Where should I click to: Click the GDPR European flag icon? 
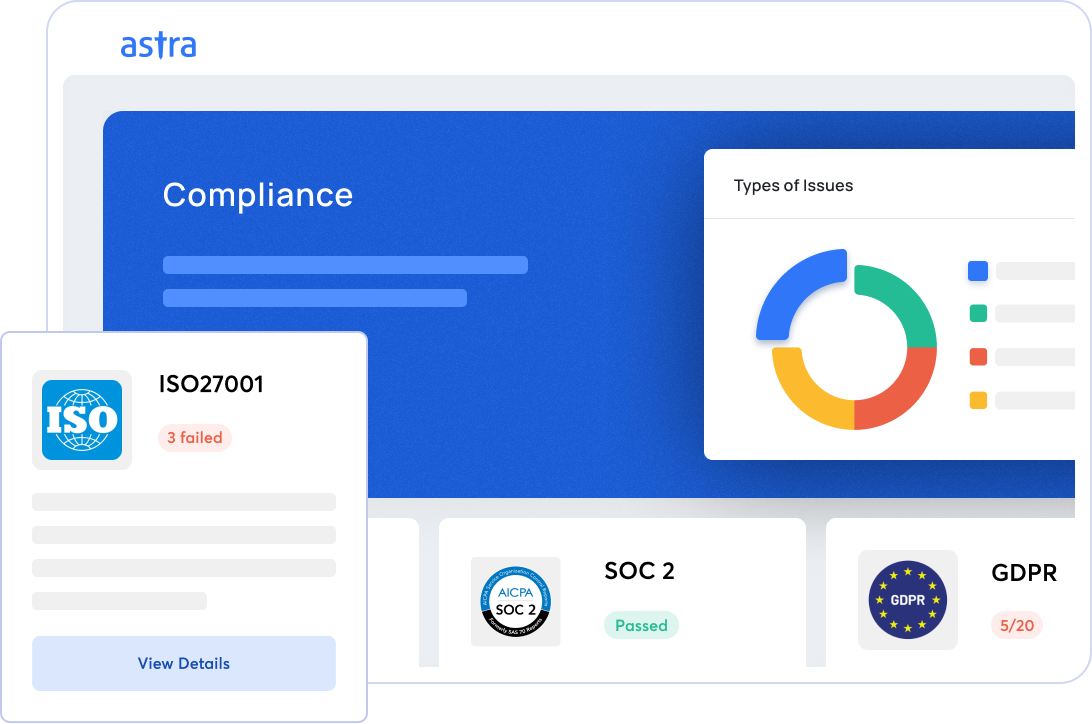(907, 600)
